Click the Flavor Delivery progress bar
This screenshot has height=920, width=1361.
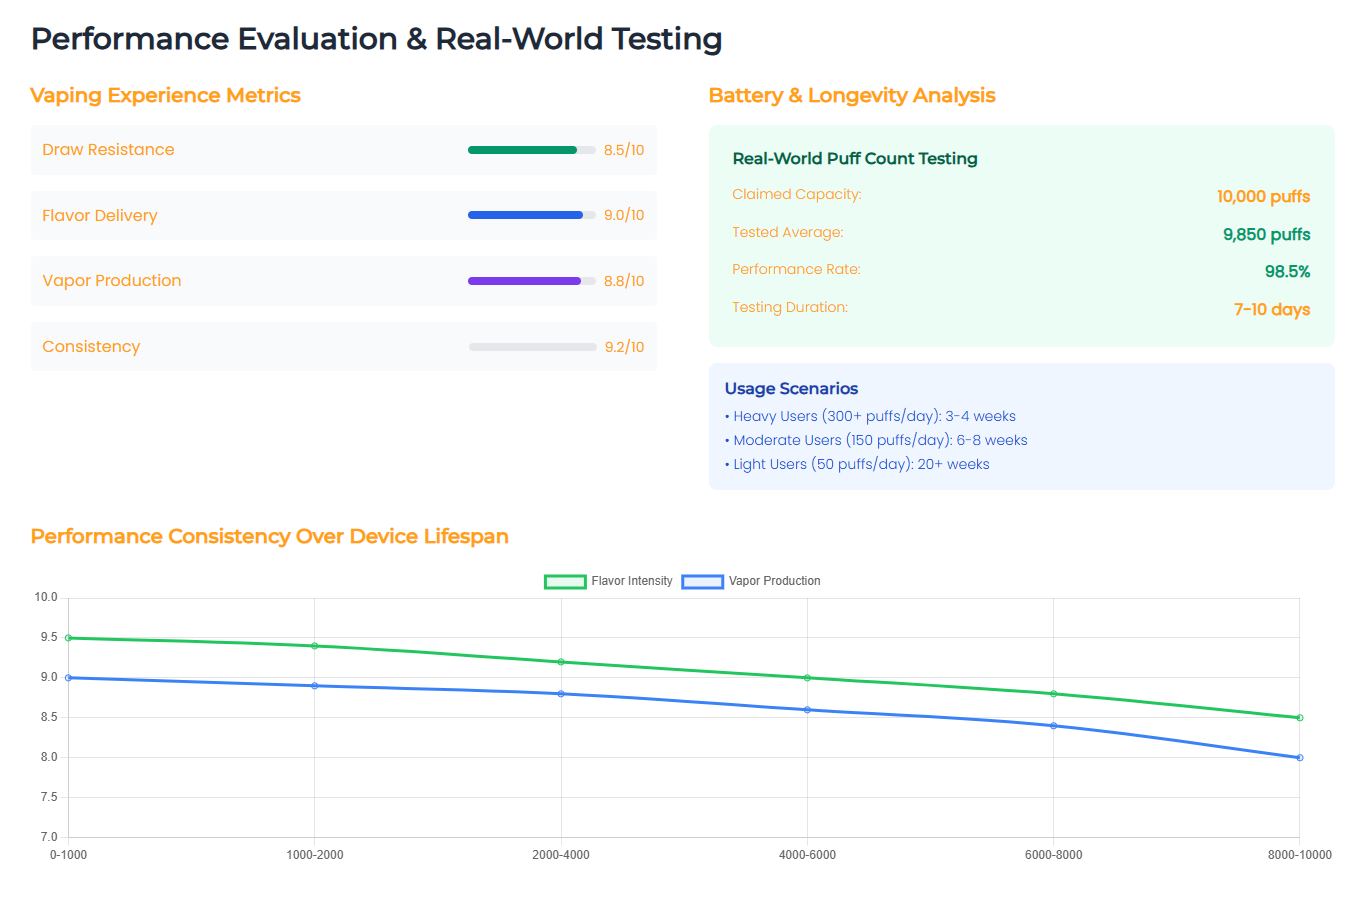pyautogui.click(x=532, y=215)
